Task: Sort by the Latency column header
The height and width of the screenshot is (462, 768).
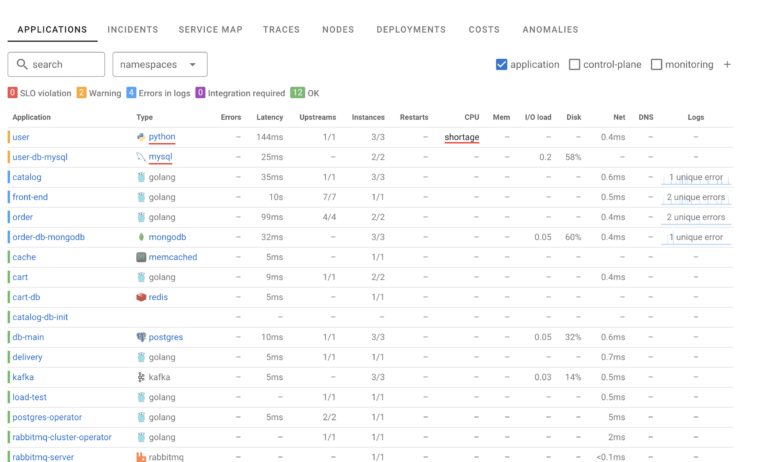Action: pos(270,117)
